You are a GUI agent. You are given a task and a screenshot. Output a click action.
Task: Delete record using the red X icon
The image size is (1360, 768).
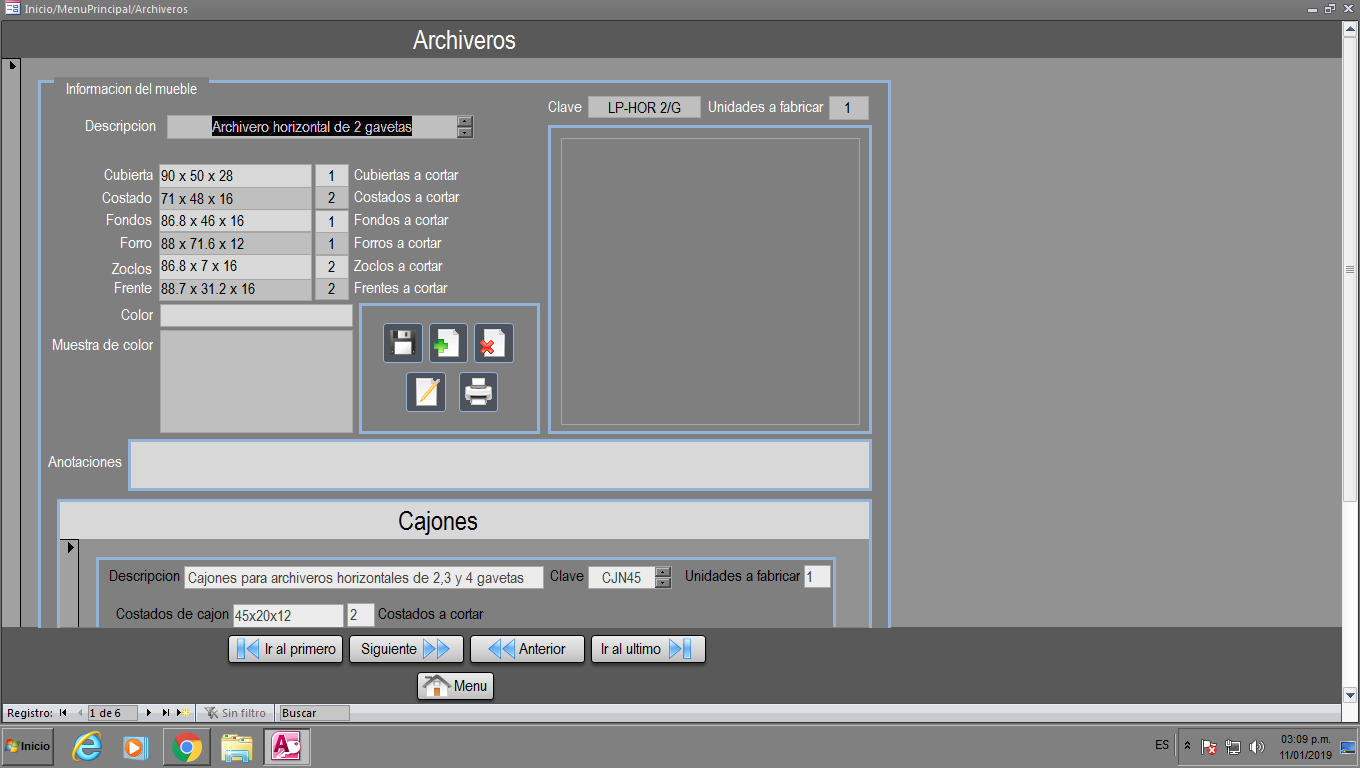pos(493,343)
